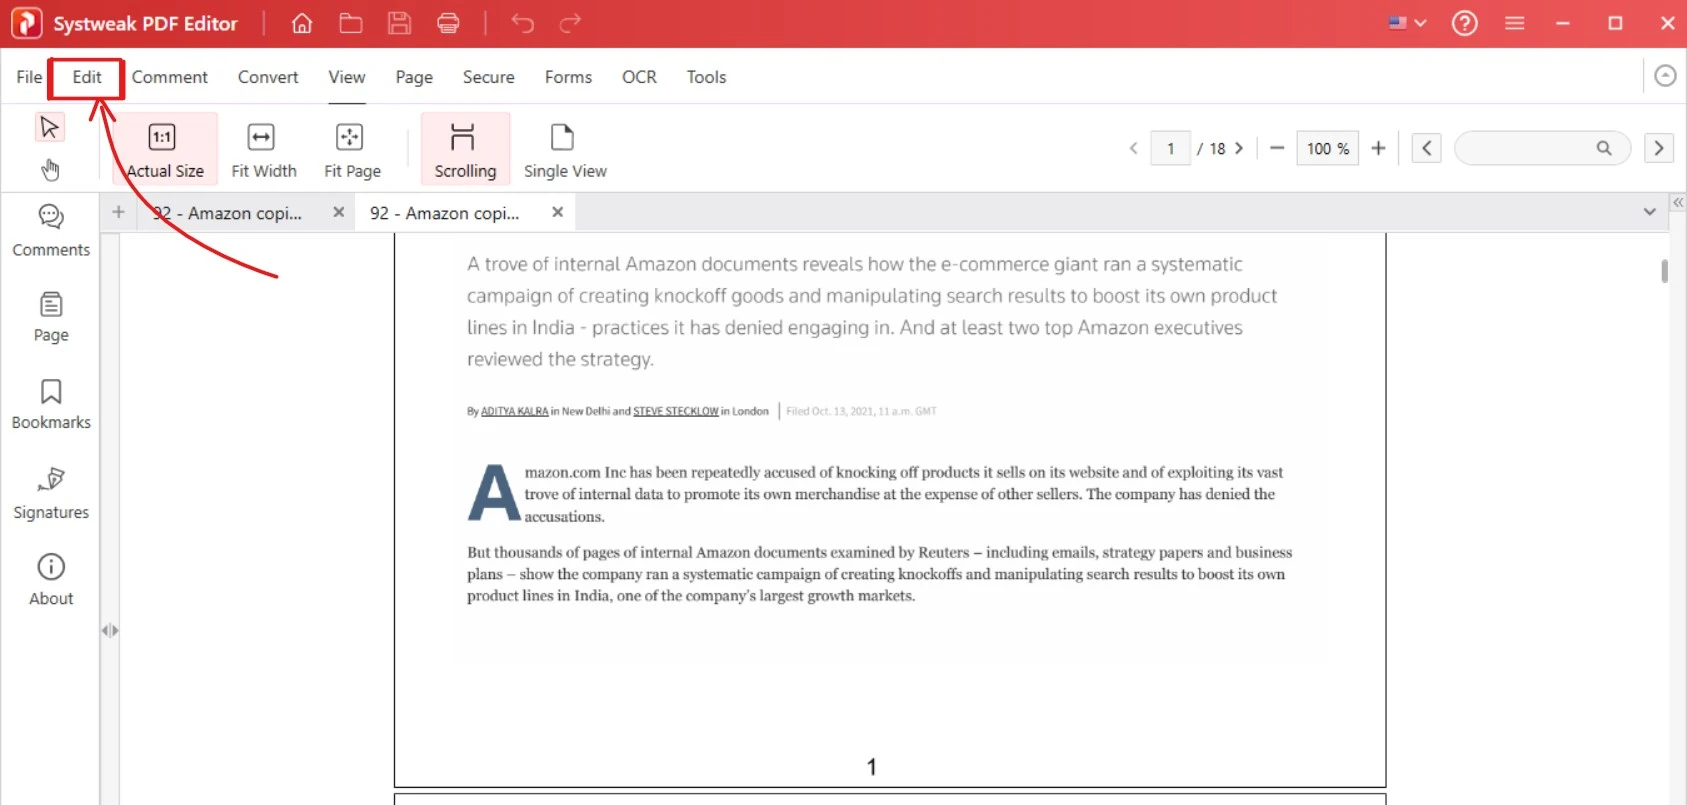The image size is (1687, 805).
Task: Enable Scrolling view mode
Action: pos(465,150)
